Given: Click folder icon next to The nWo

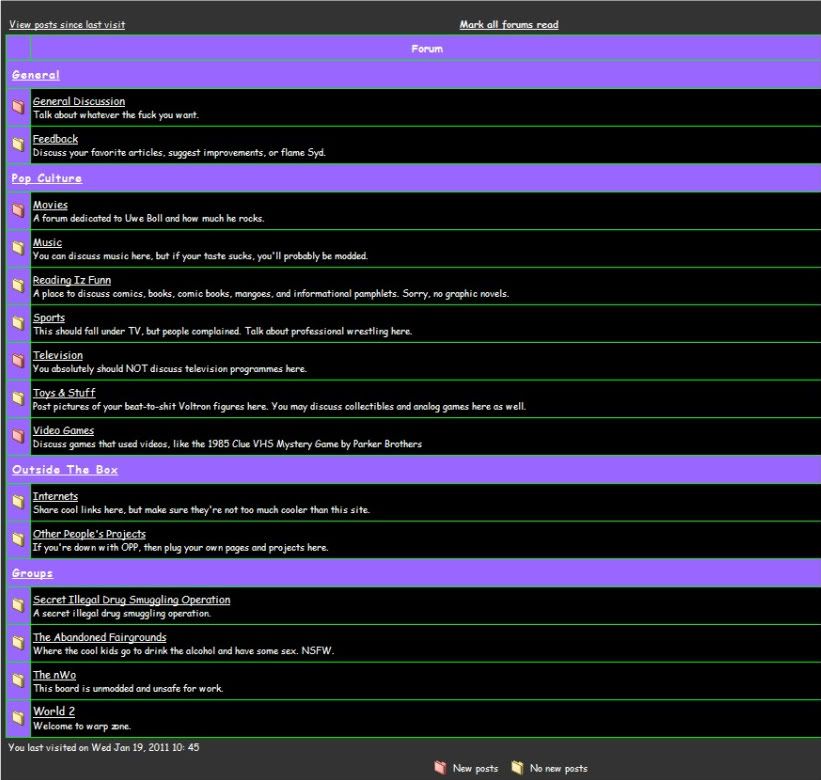Looking at the screenshot, I should coord(18,680).
